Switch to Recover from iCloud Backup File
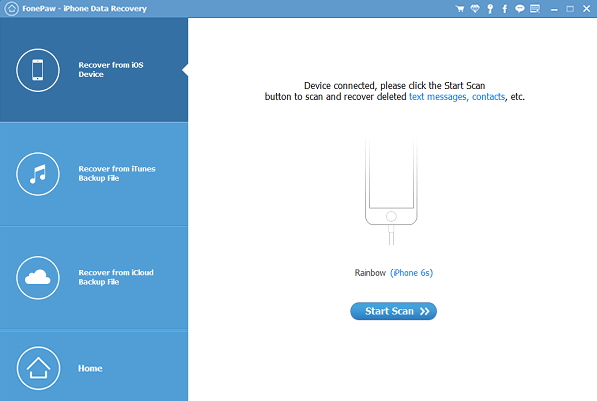Viewport: 597px width, 401px height. (94, 278)
